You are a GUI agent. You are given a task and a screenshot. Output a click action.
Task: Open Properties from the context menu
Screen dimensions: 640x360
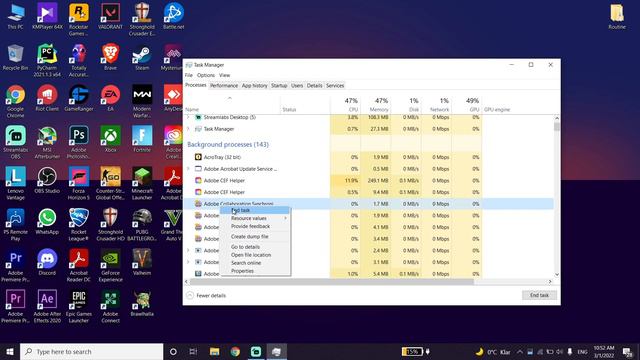point(255,271)
